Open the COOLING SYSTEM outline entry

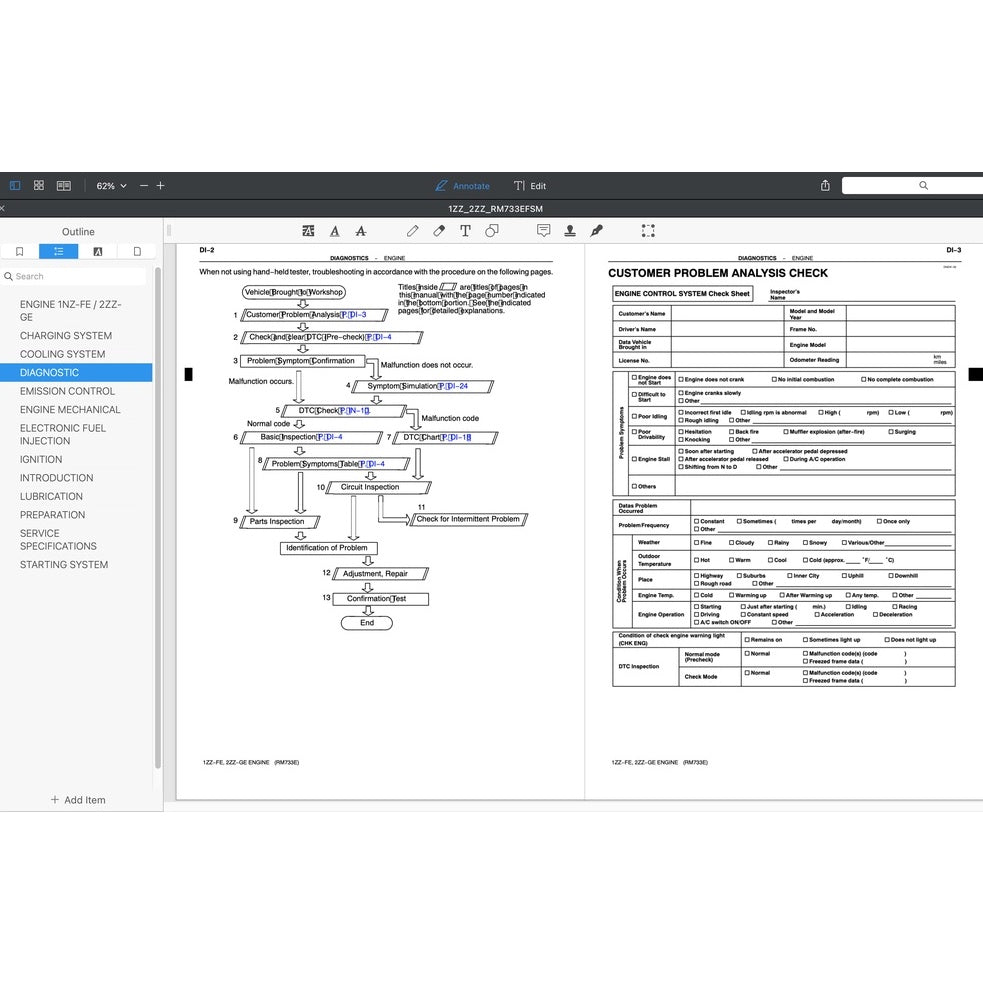point(62,354)
